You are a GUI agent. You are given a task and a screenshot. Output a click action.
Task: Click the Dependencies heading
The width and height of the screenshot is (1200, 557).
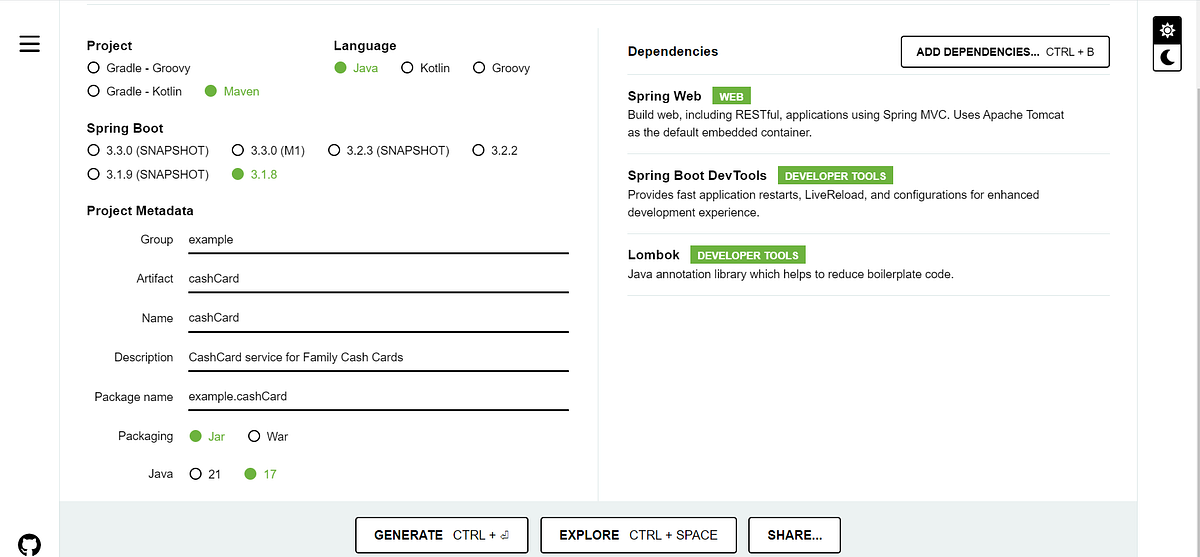coord(673,52)
